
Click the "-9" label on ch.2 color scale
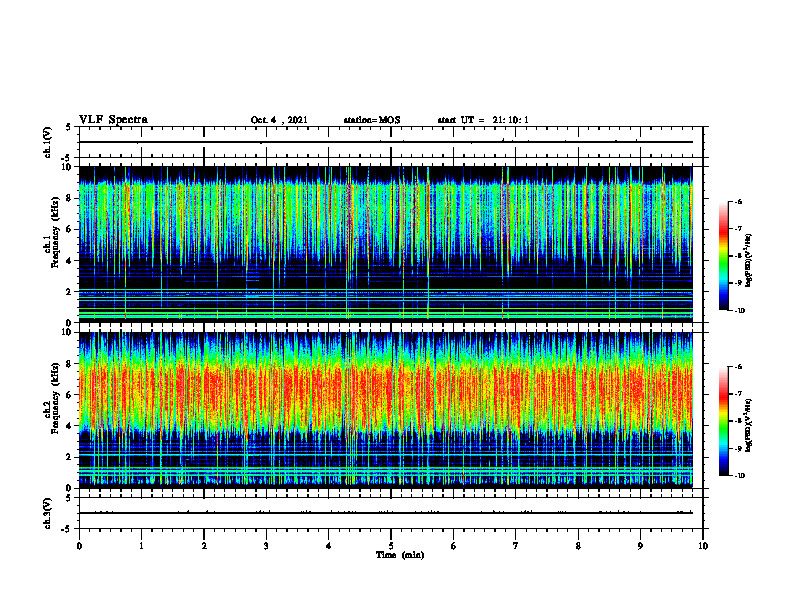click(x=738, y=448)
